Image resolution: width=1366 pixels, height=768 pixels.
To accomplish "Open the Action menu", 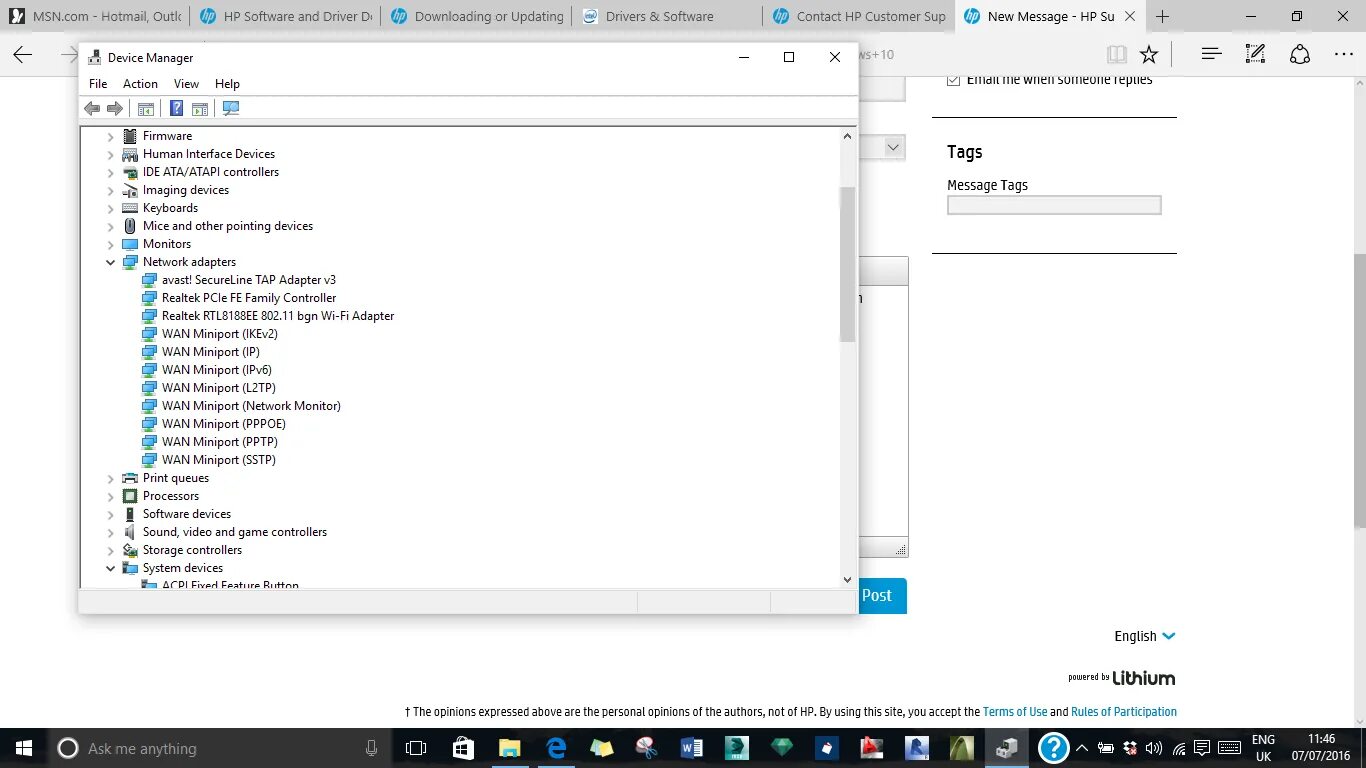I will (140, 84).
